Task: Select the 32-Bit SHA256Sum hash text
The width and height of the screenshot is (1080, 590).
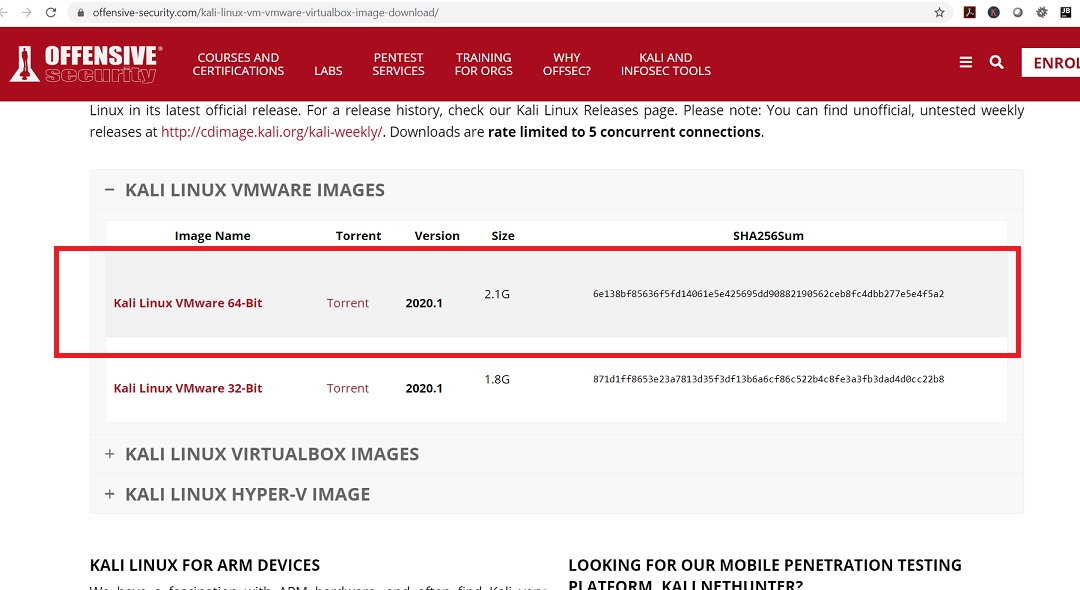Action: [x=769, y=379]
